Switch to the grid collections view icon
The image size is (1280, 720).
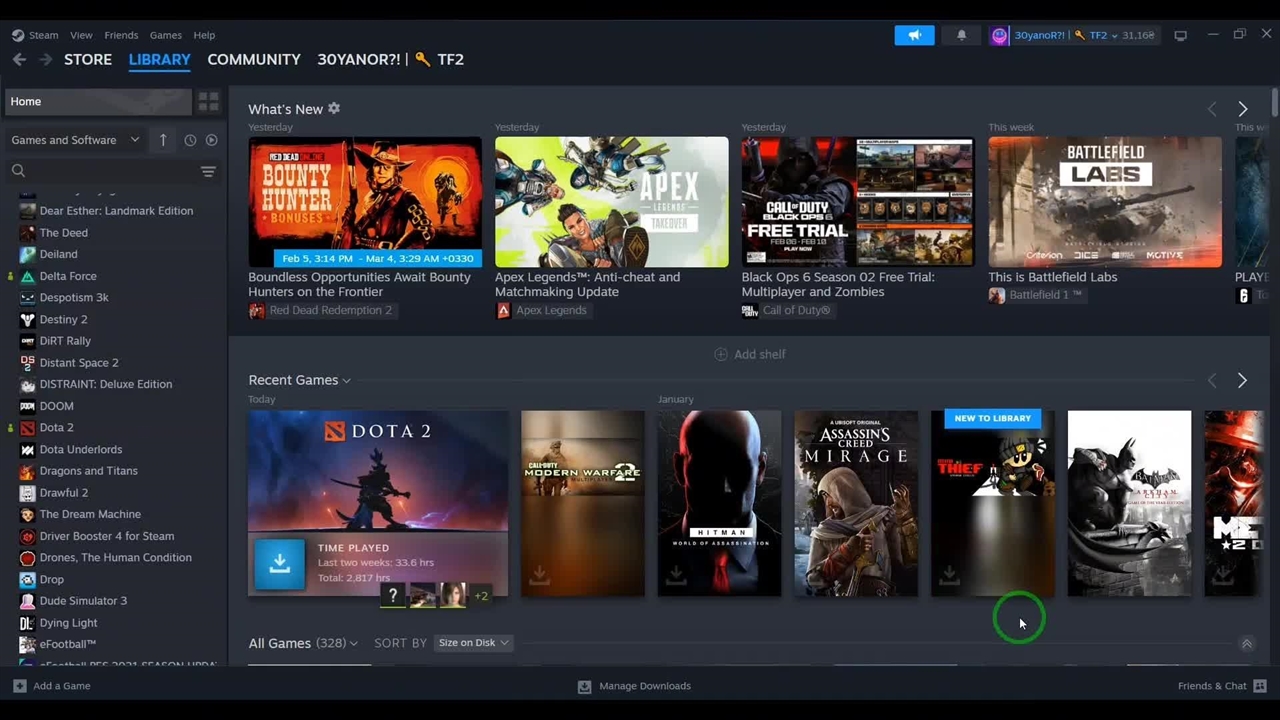208,101
